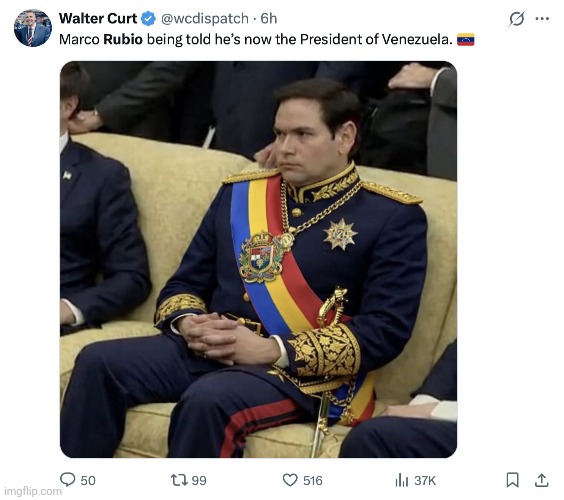Open Walter Curt display name link
The height and width of the screenshot is (500, 564).
pos(98,18)
